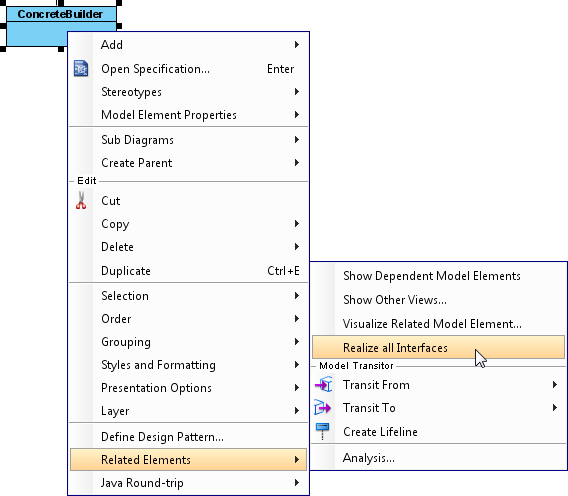568x496 pixels.
Task: Open the Model Element Properties submenu
Action: pos(188,115)
